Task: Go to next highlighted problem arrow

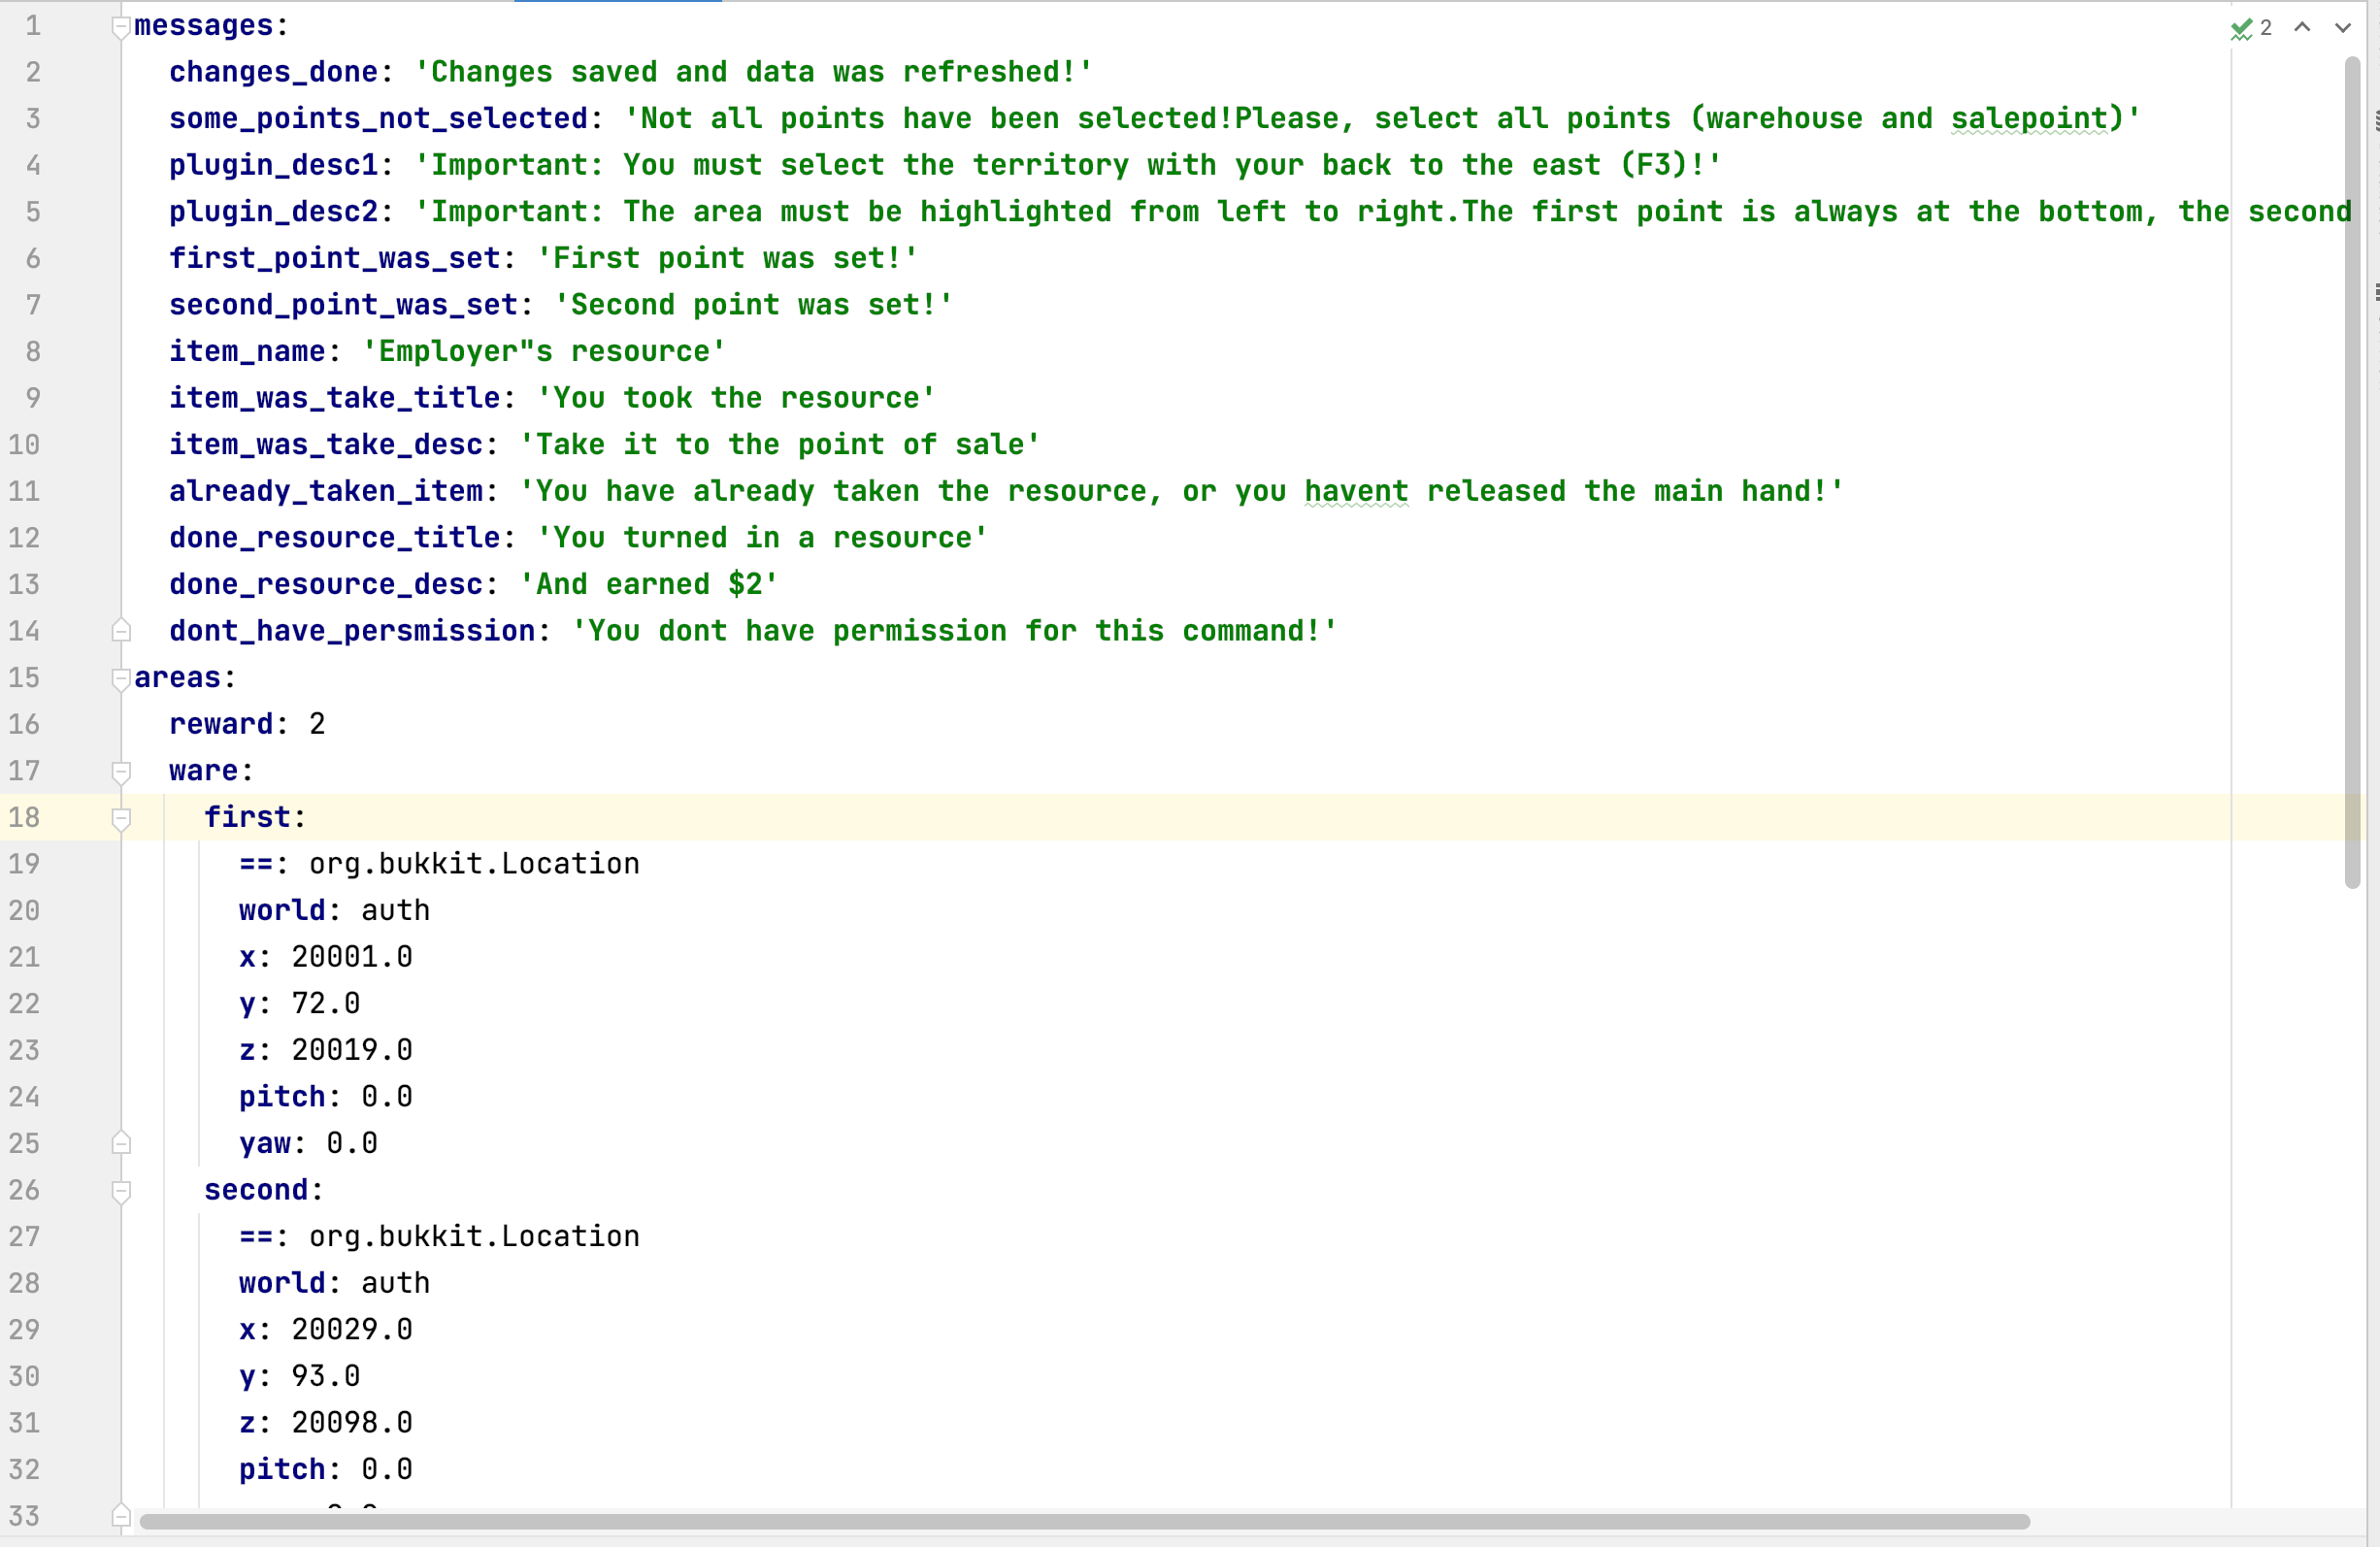Action: click(2342, 28)
